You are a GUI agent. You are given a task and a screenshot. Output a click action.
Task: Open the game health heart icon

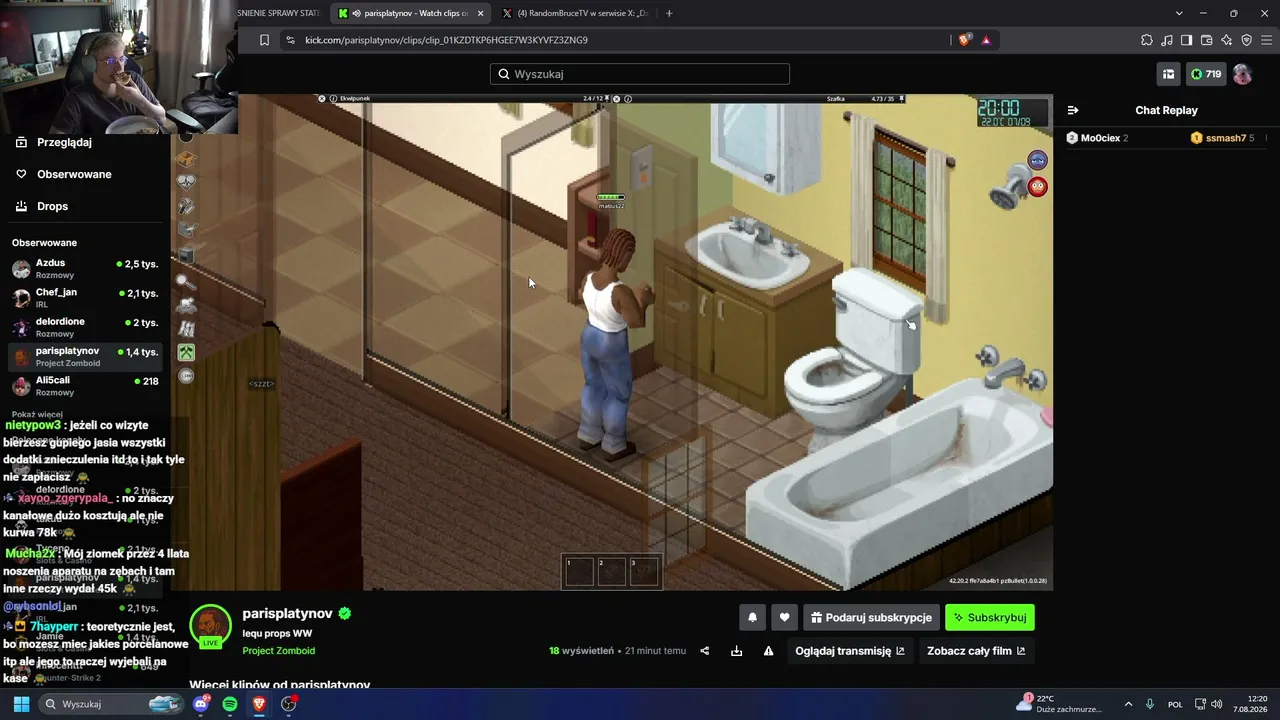pyautogui.click(x=186, y=182)
